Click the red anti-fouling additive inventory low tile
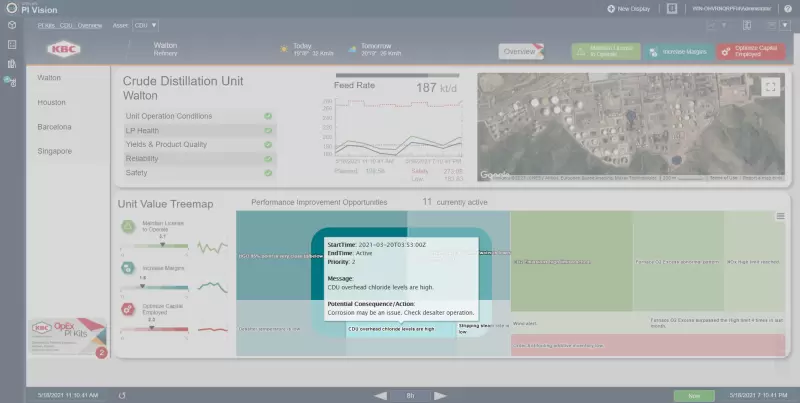 [x=648, y=345]
